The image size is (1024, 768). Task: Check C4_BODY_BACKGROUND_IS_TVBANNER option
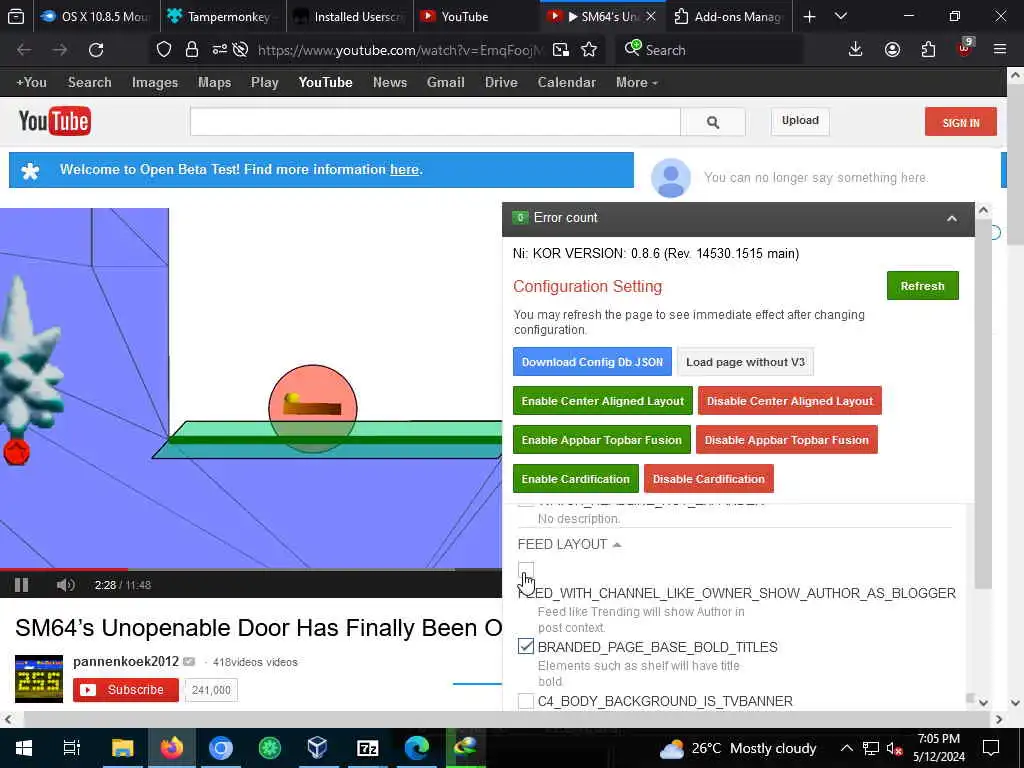click(x=526, y=701)
